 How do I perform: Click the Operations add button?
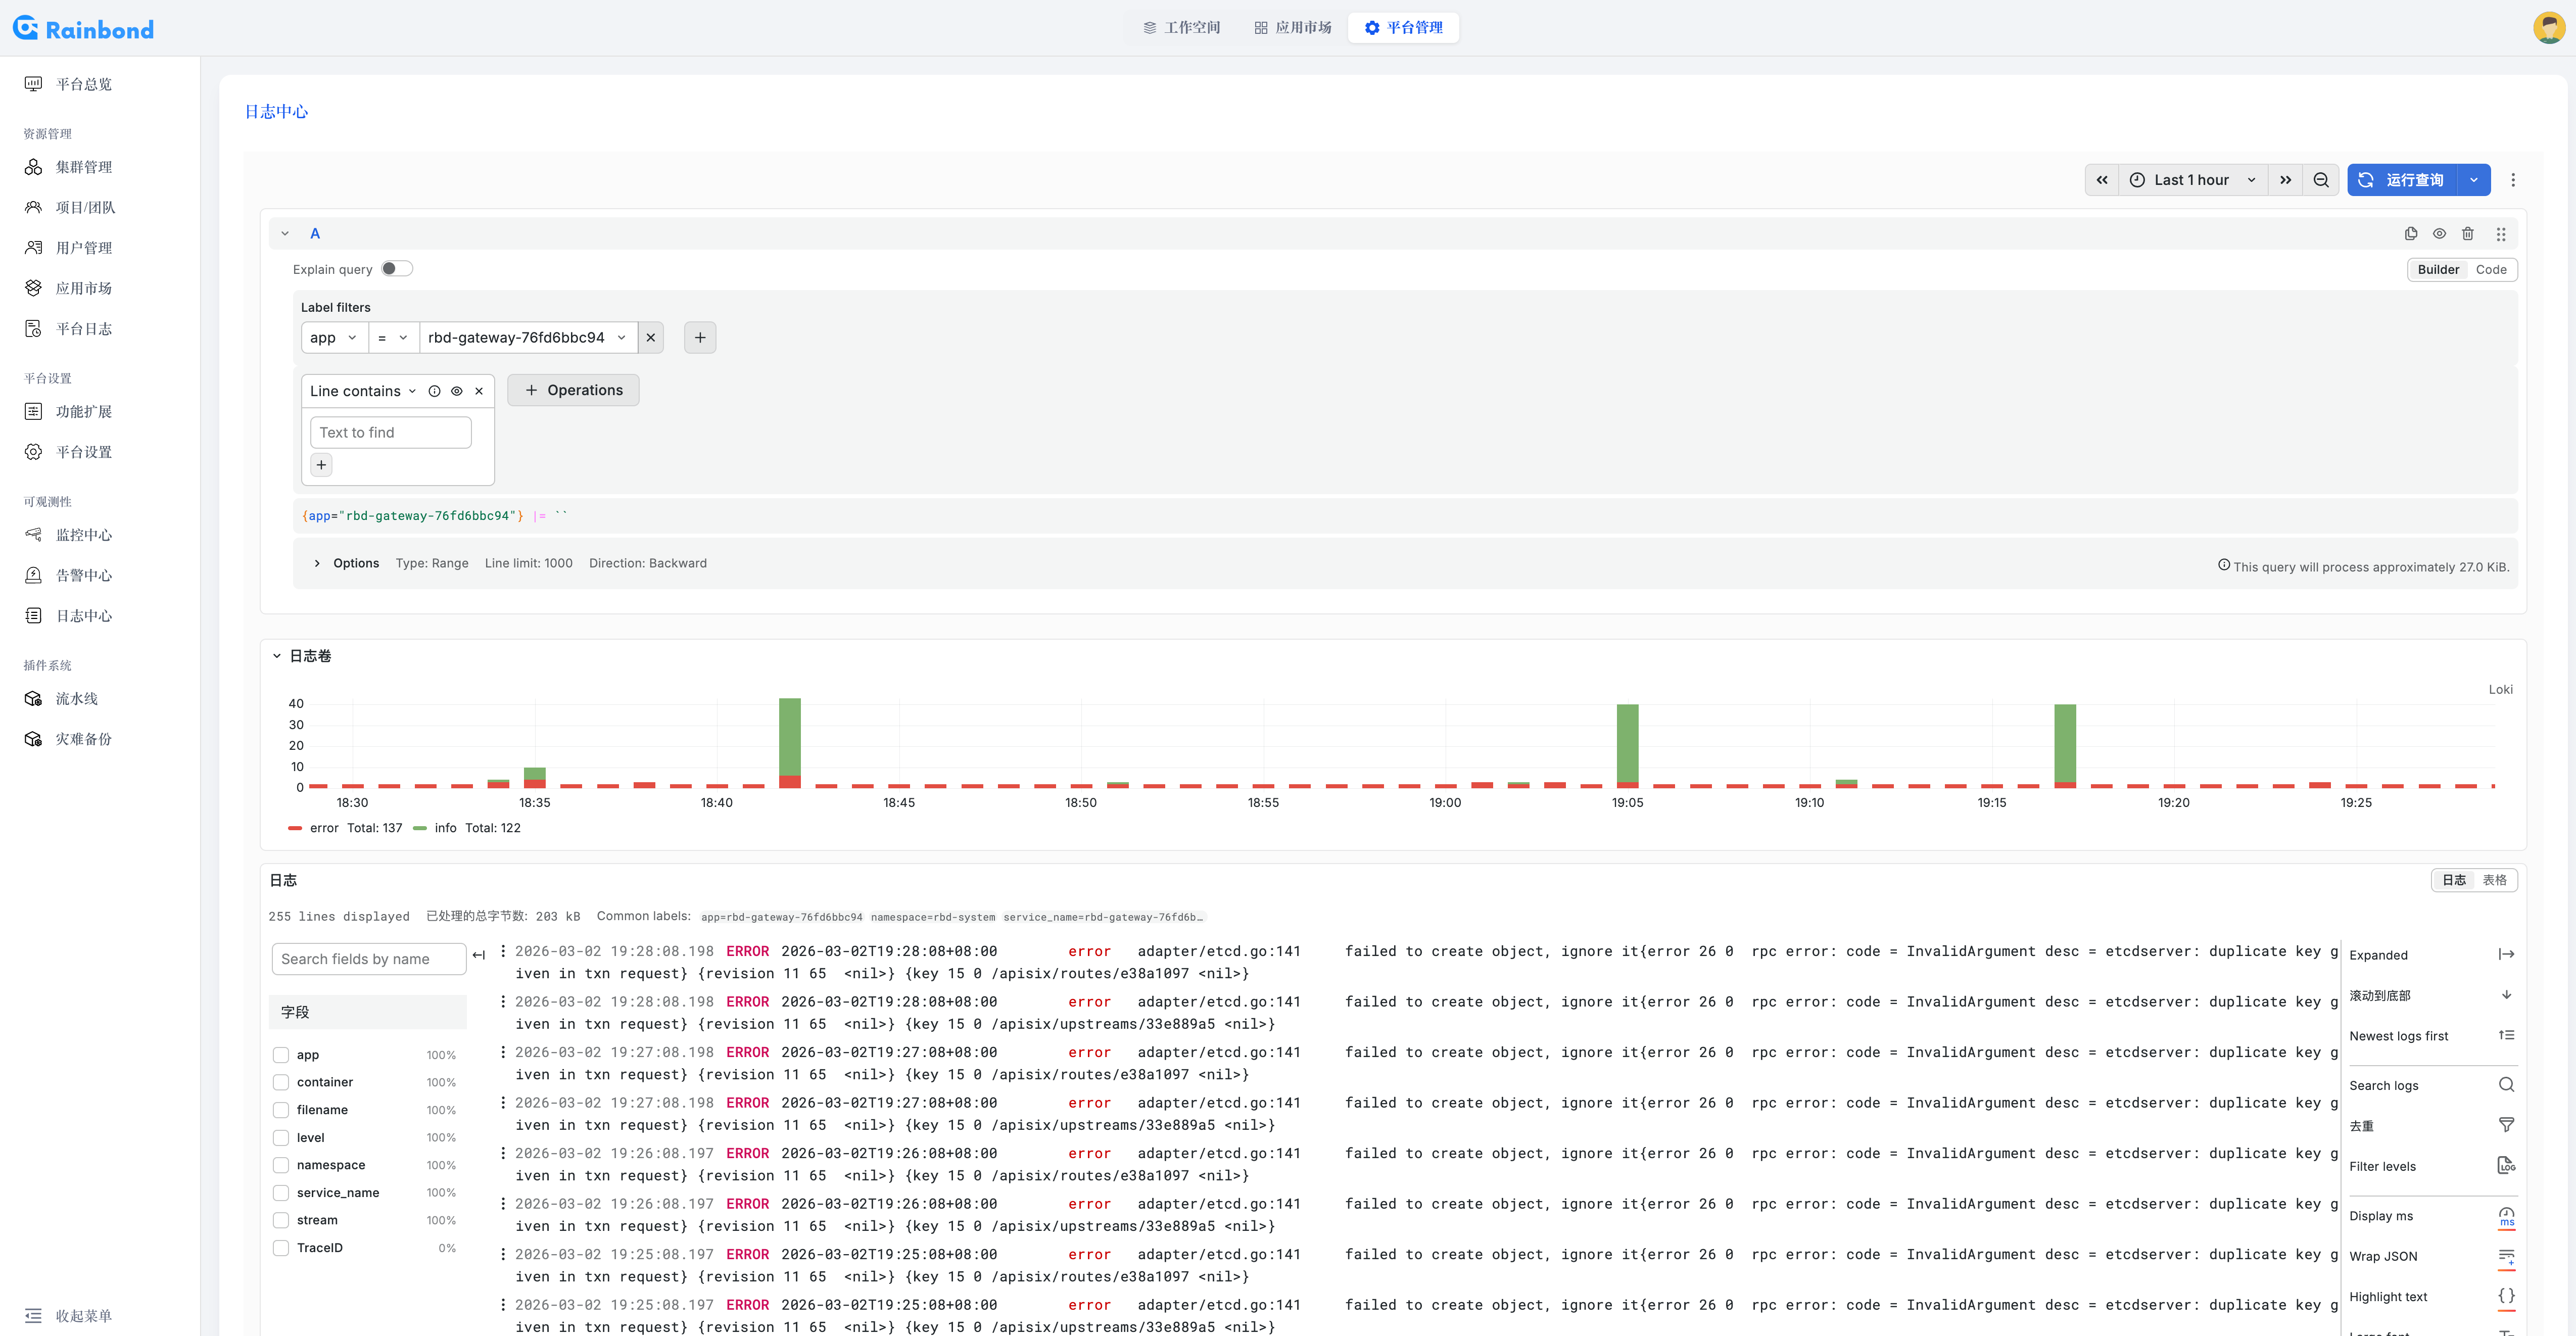coord(573,390)
